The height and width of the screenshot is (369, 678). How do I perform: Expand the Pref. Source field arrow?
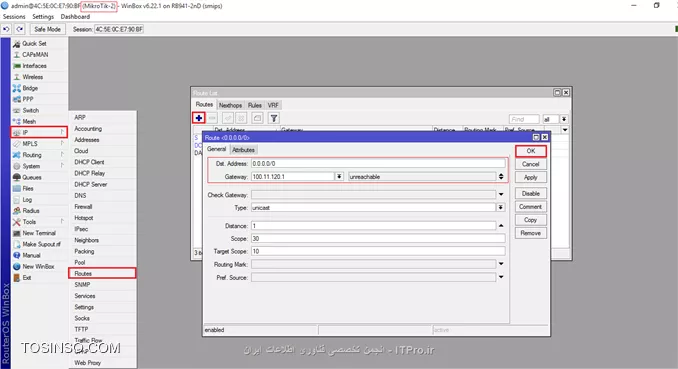coord(501,277)
